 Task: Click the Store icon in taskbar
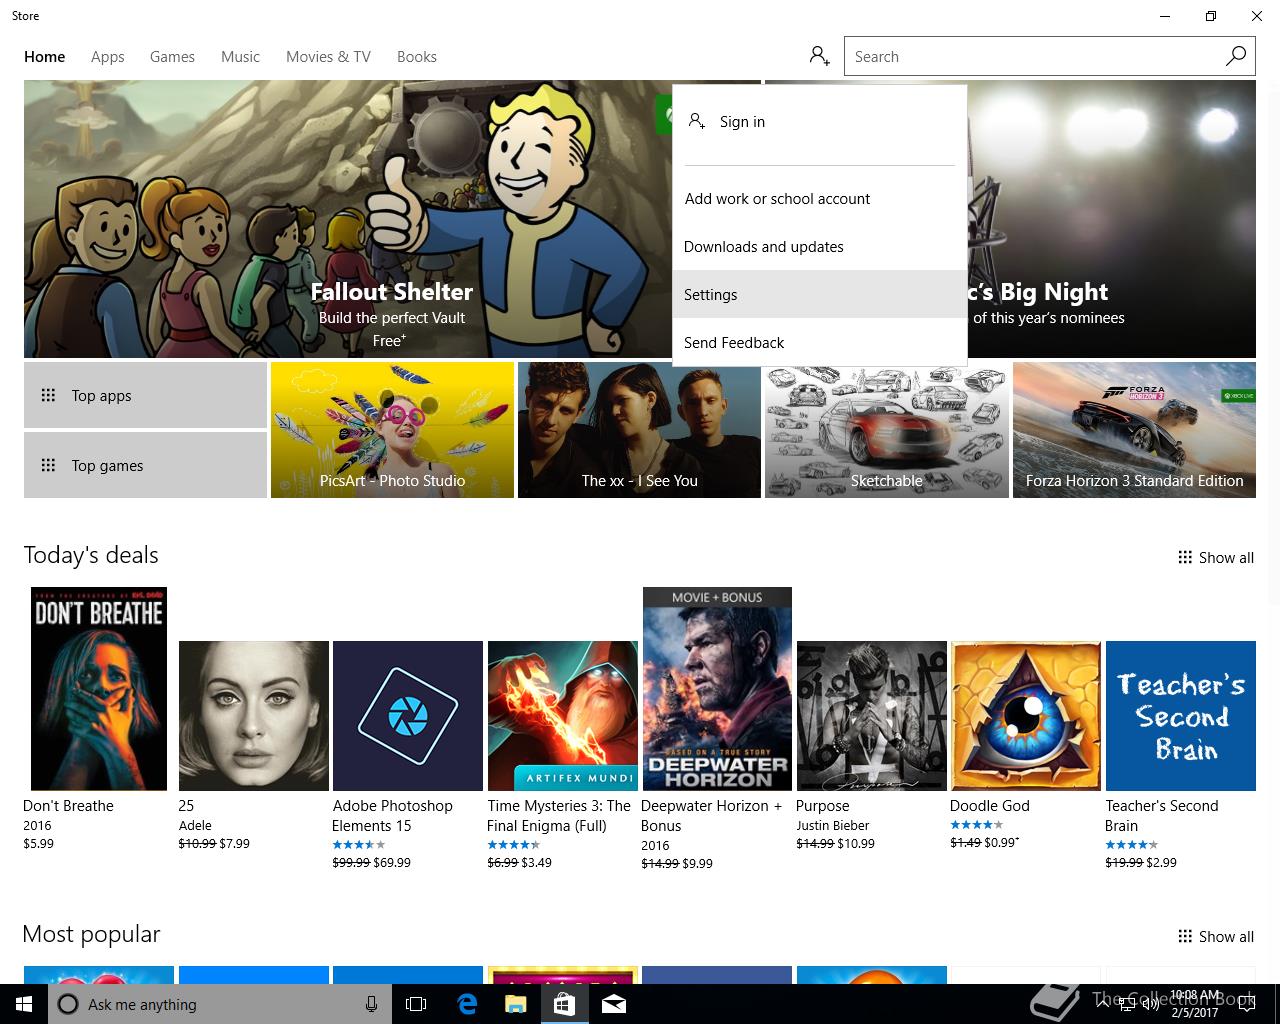564,1004
